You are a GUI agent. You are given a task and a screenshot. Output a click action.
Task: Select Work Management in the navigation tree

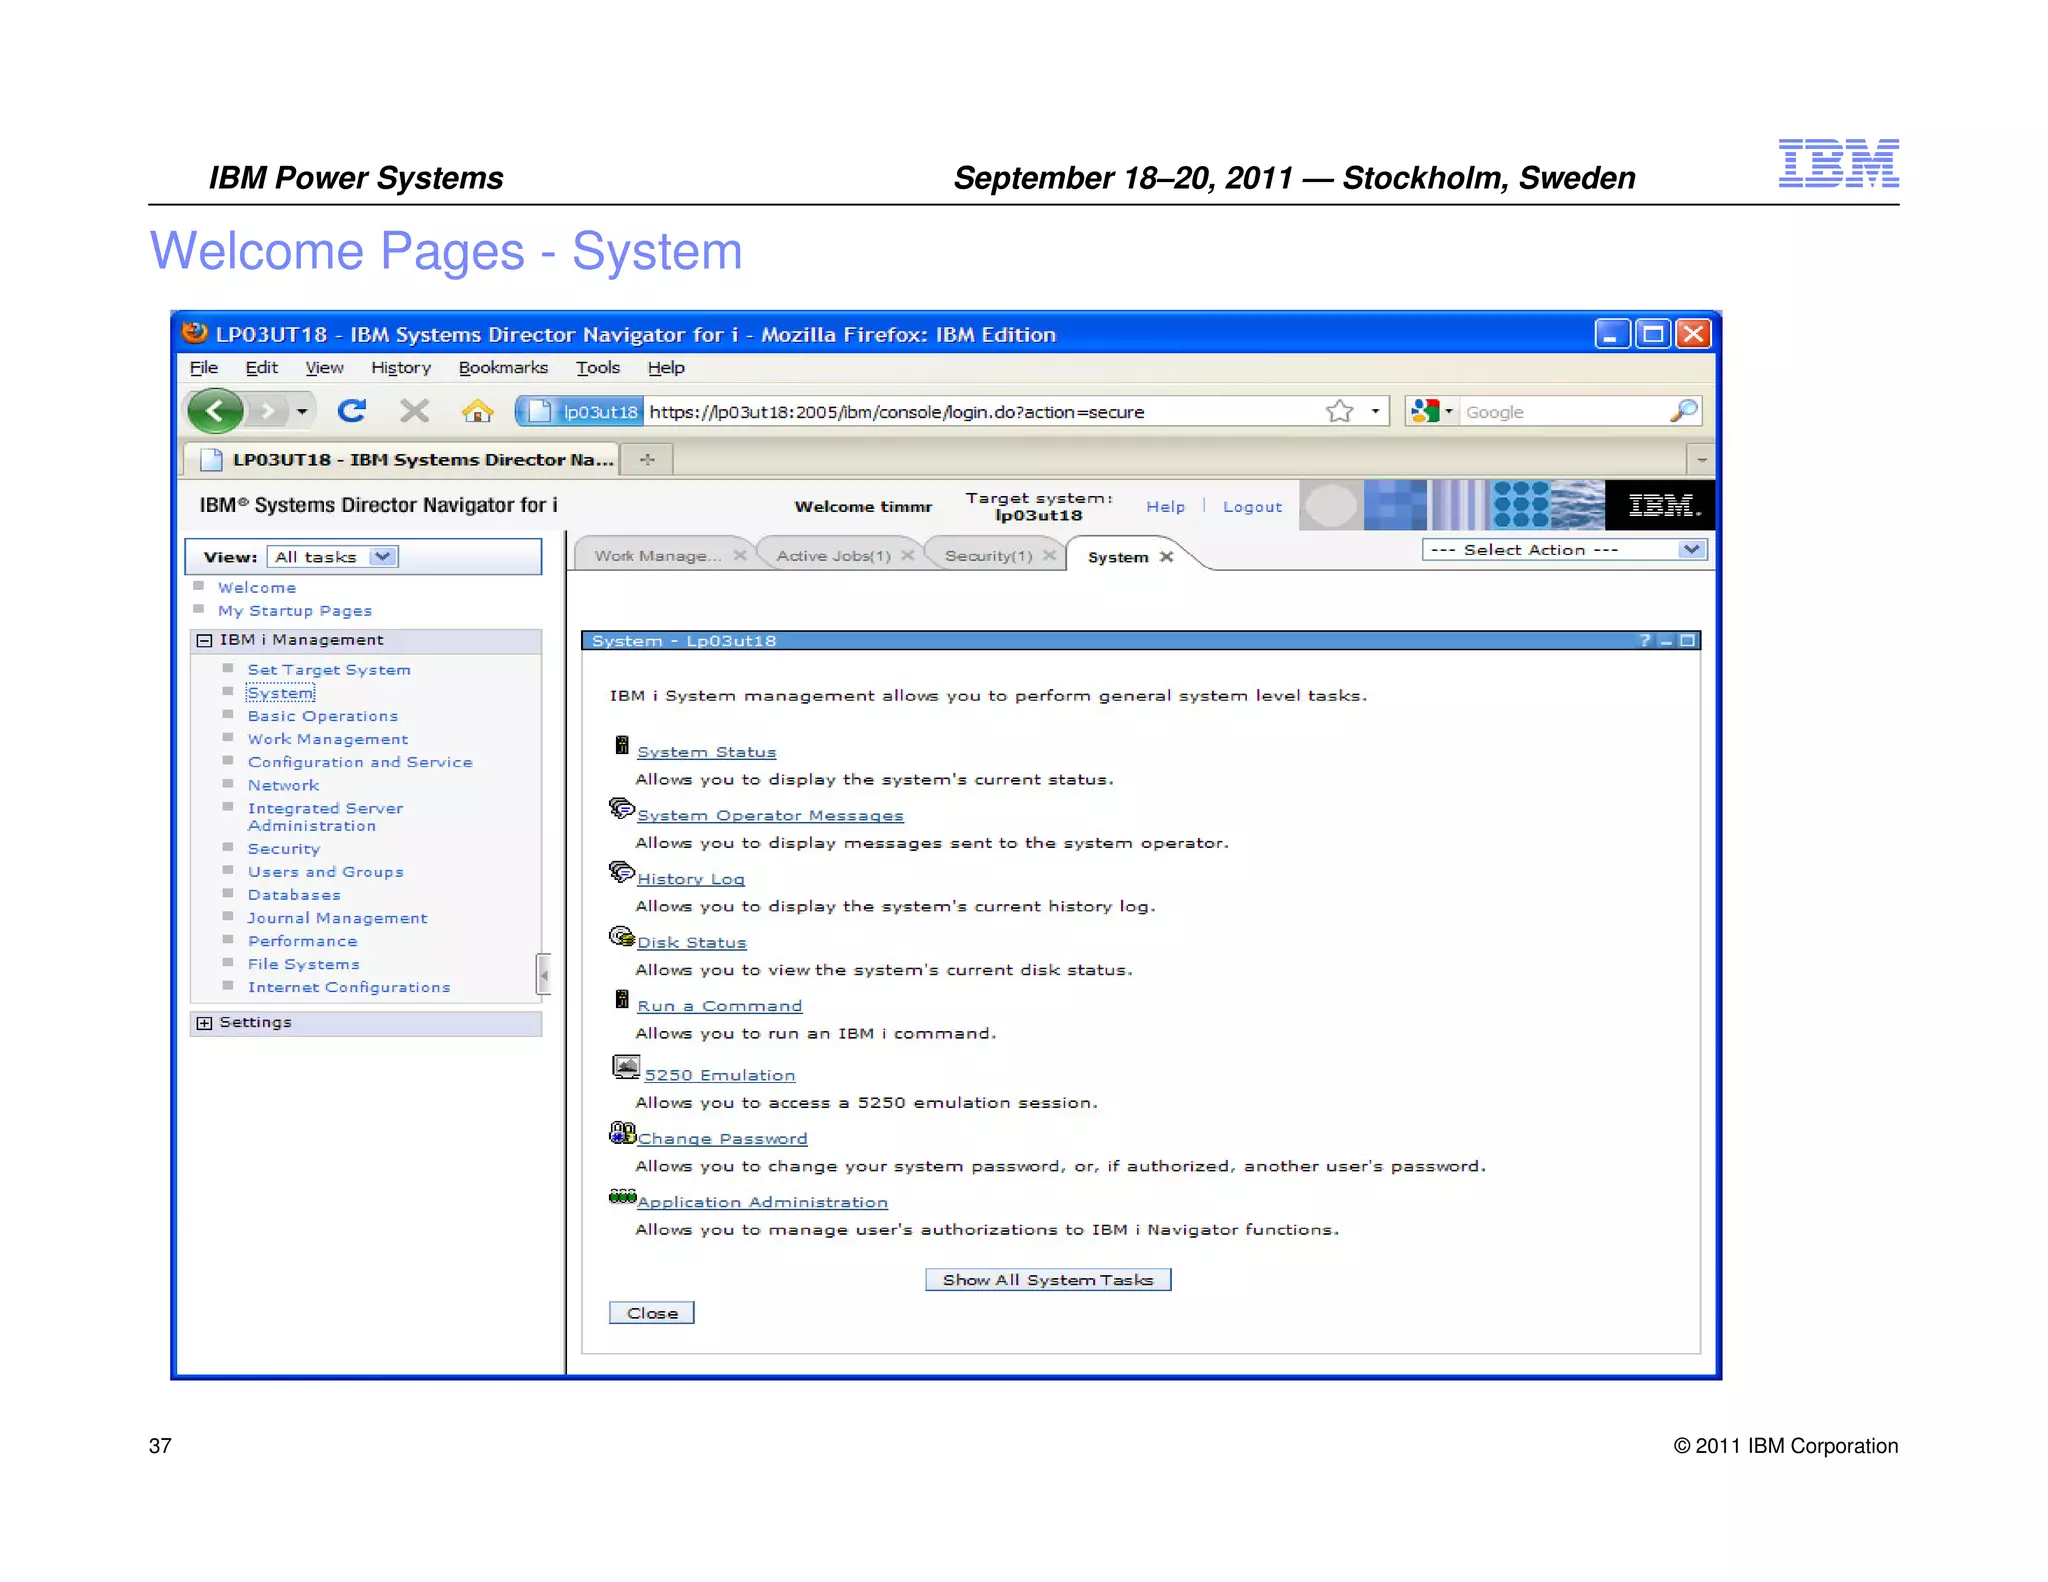point(328,739)
